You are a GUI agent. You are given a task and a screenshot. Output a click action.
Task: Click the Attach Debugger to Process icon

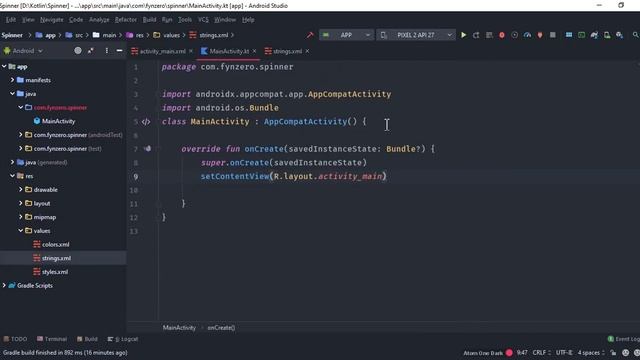tap(540, 35)
